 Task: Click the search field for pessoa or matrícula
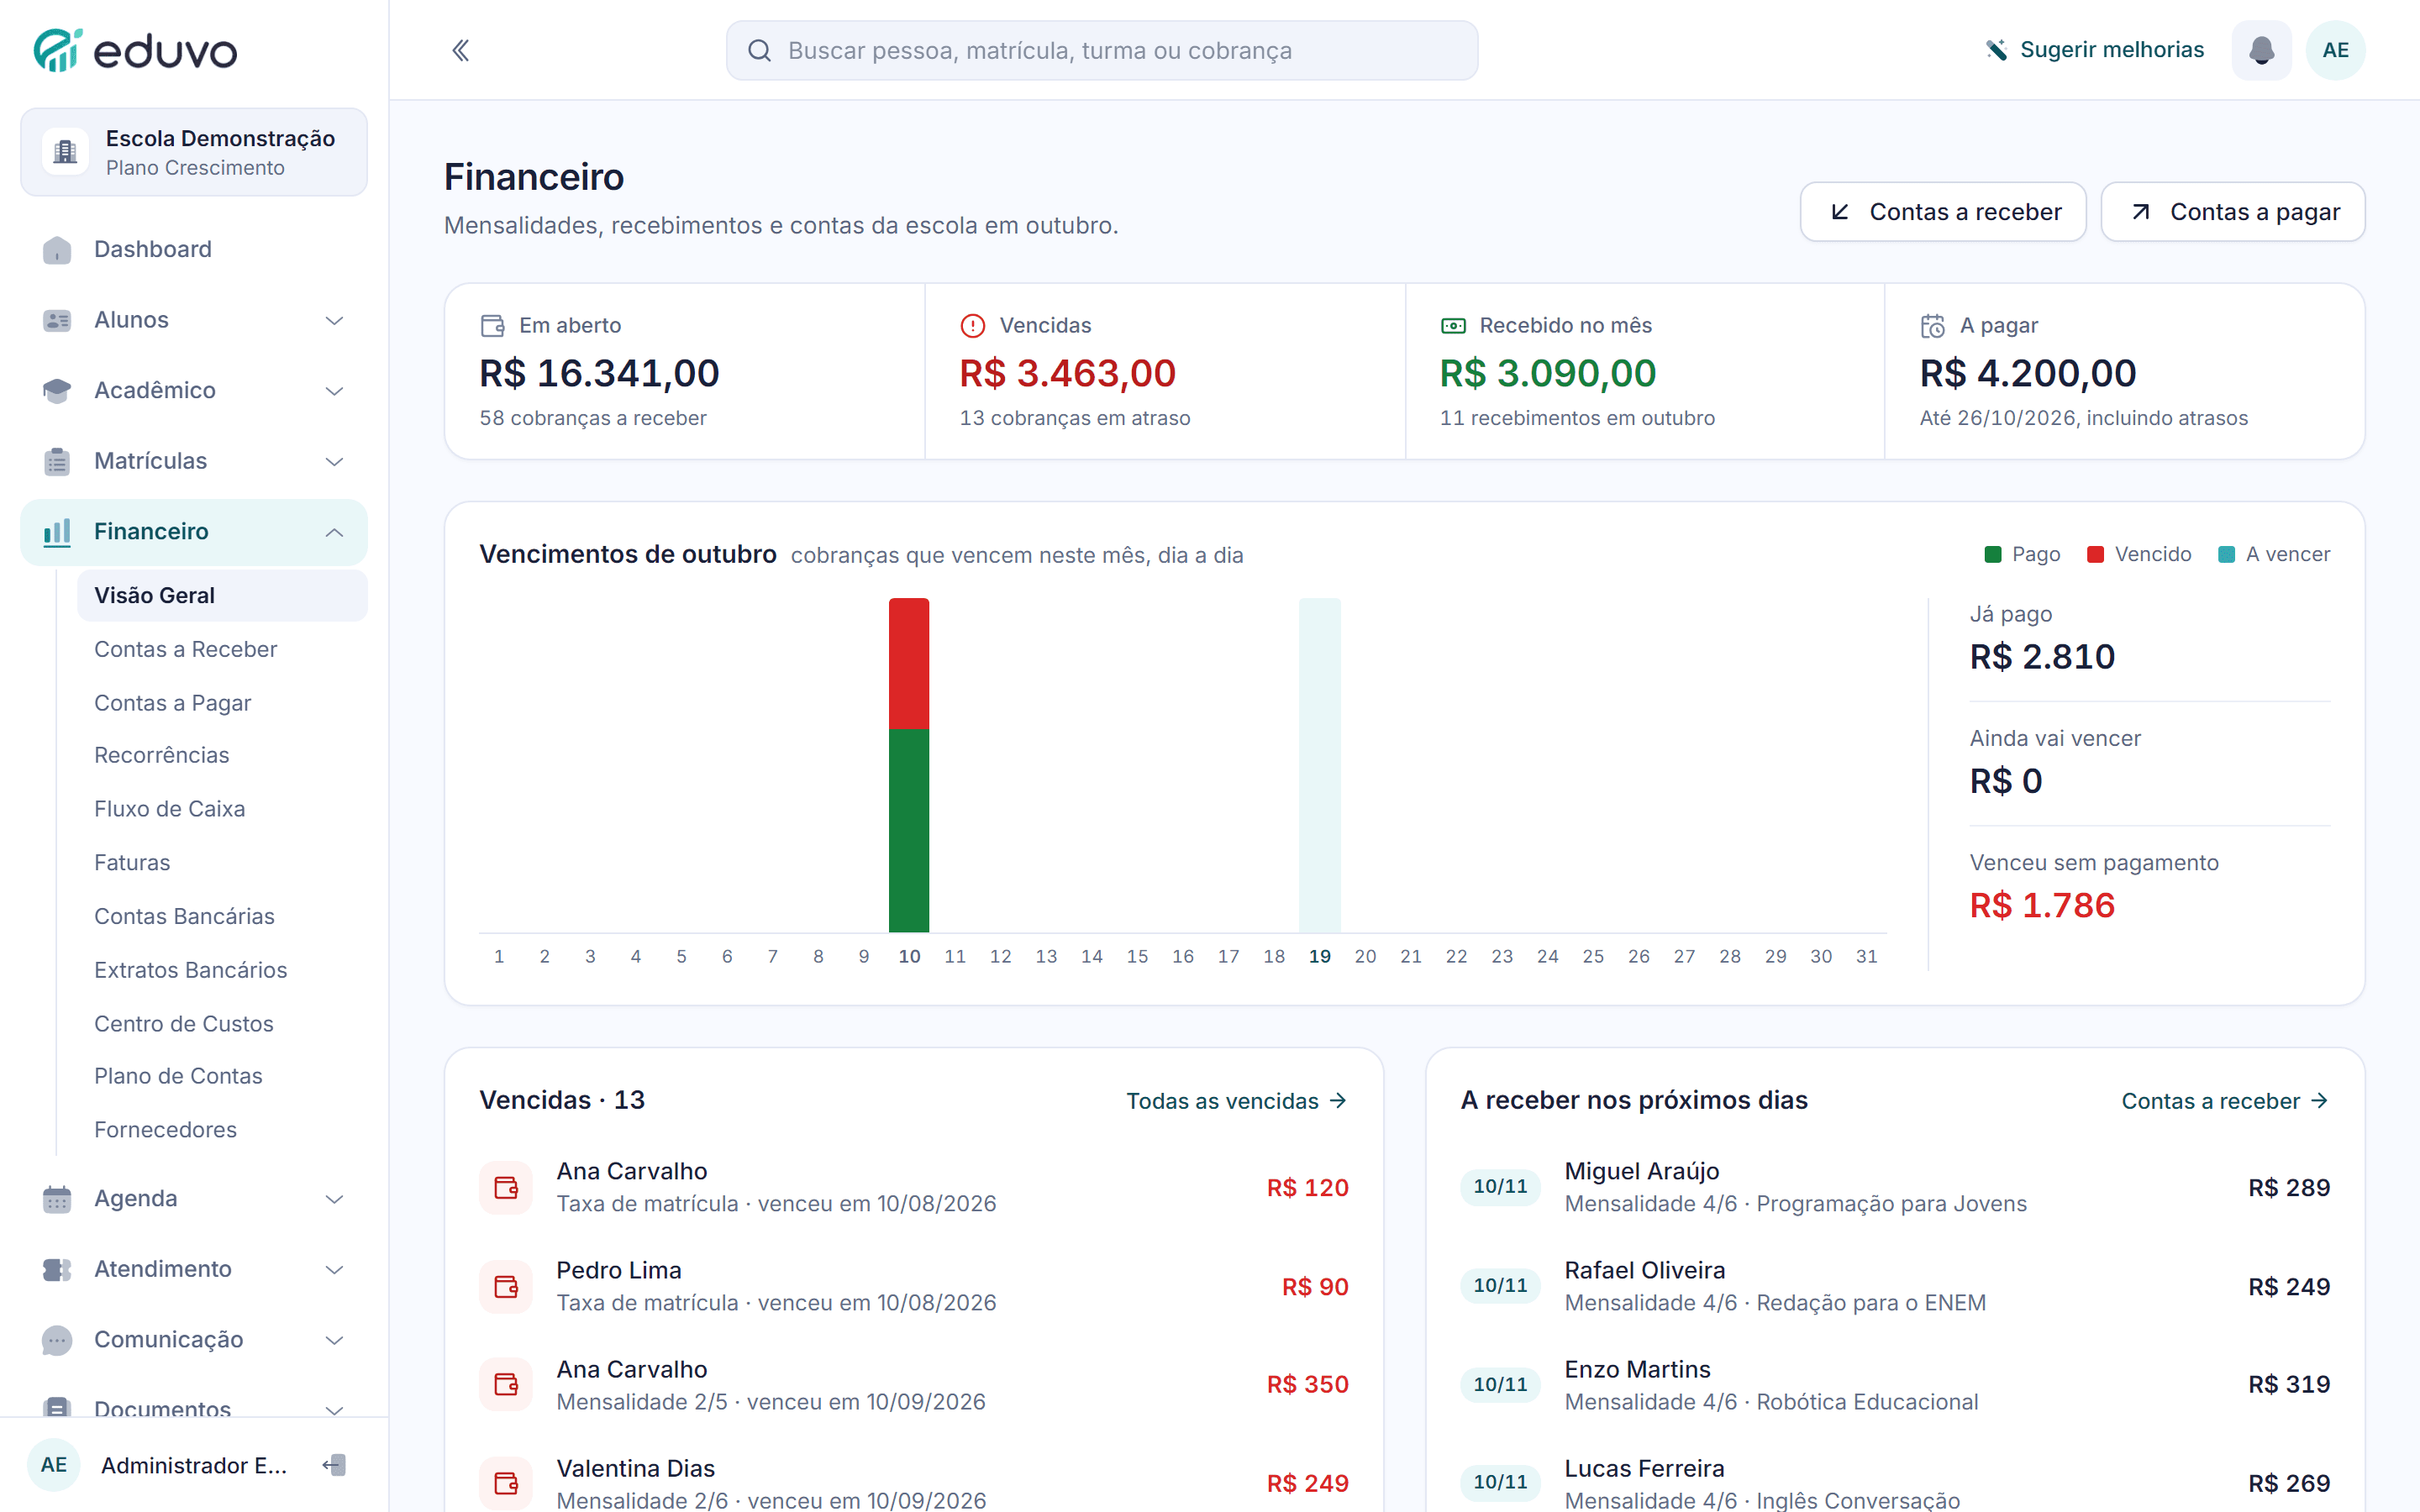click(x=1101, y=50)
